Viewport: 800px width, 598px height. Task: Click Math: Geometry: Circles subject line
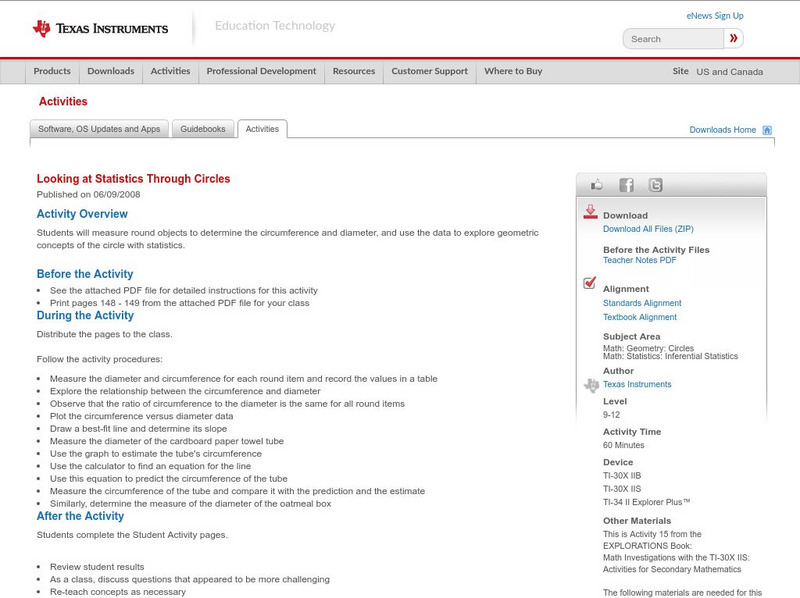point(648,348)
